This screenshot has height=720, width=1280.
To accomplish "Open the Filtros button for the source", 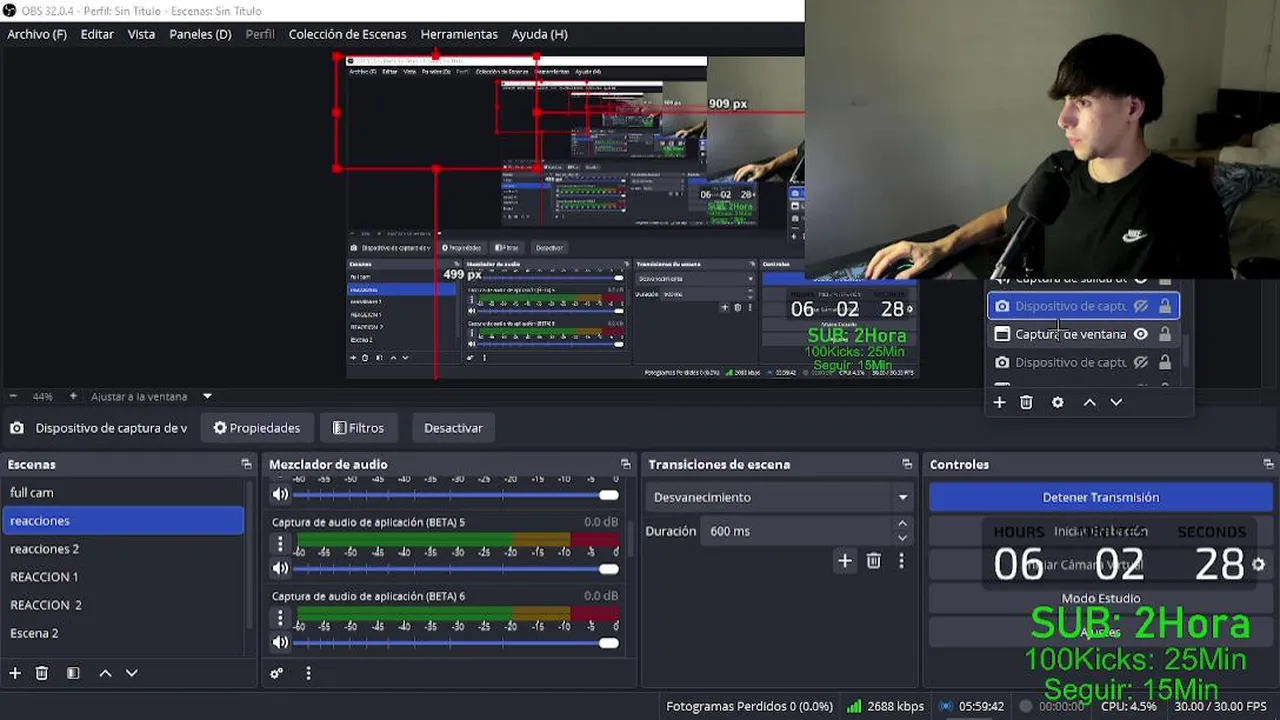I will pyautogui.click(x=358, y=428).
